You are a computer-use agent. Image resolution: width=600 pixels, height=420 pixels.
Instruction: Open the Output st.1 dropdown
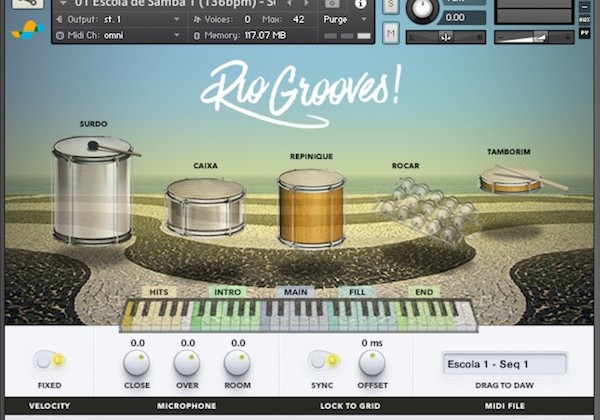pos(176,19)
